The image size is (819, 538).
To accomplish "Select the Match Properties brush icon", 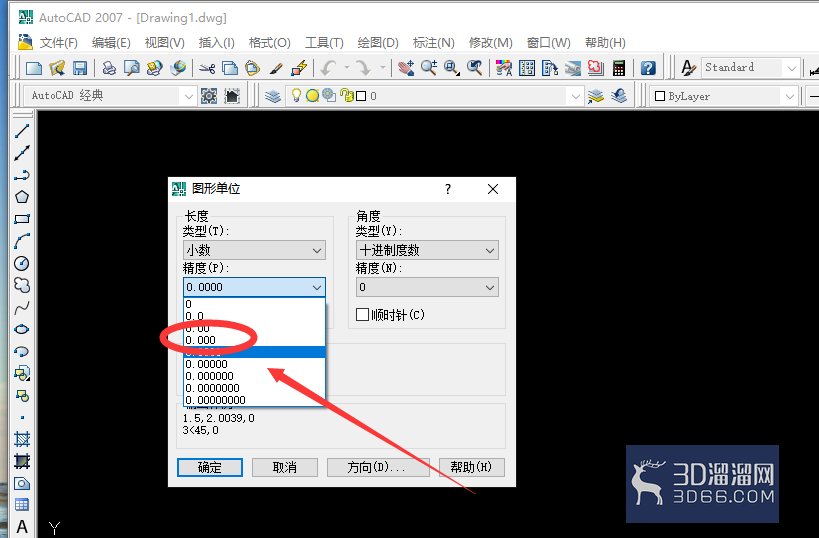I will (x=276, y=68).
